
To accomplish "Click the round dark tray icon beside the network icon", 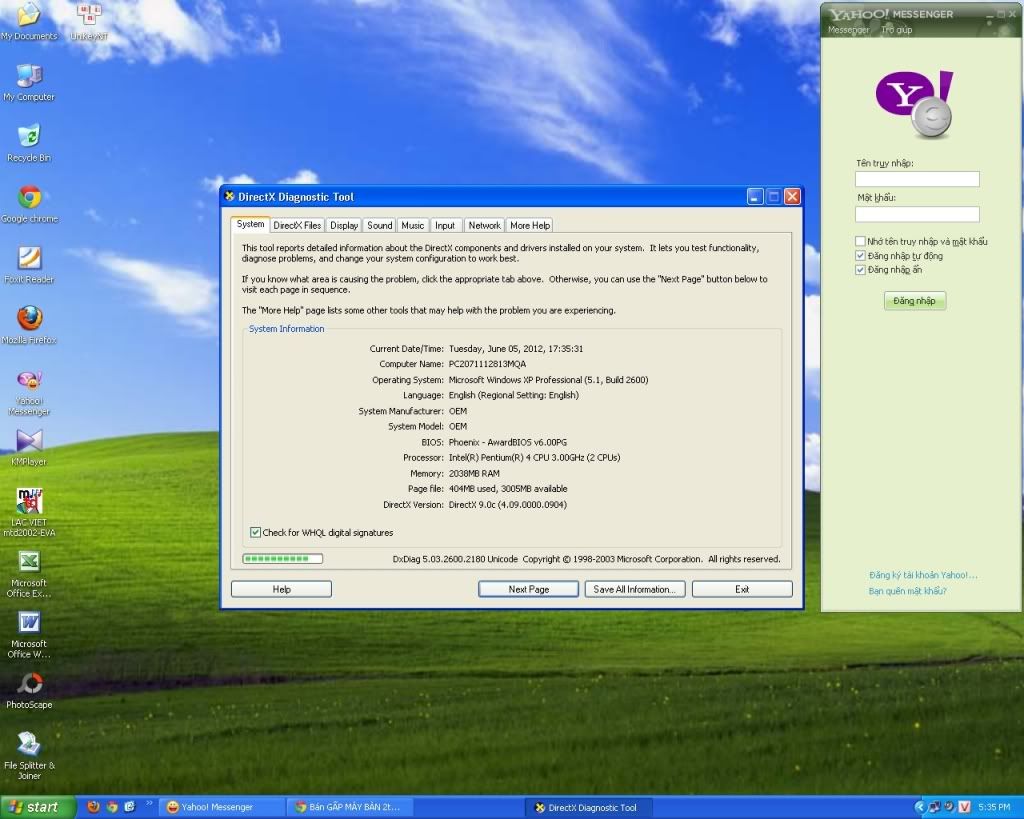I will 950,807.
